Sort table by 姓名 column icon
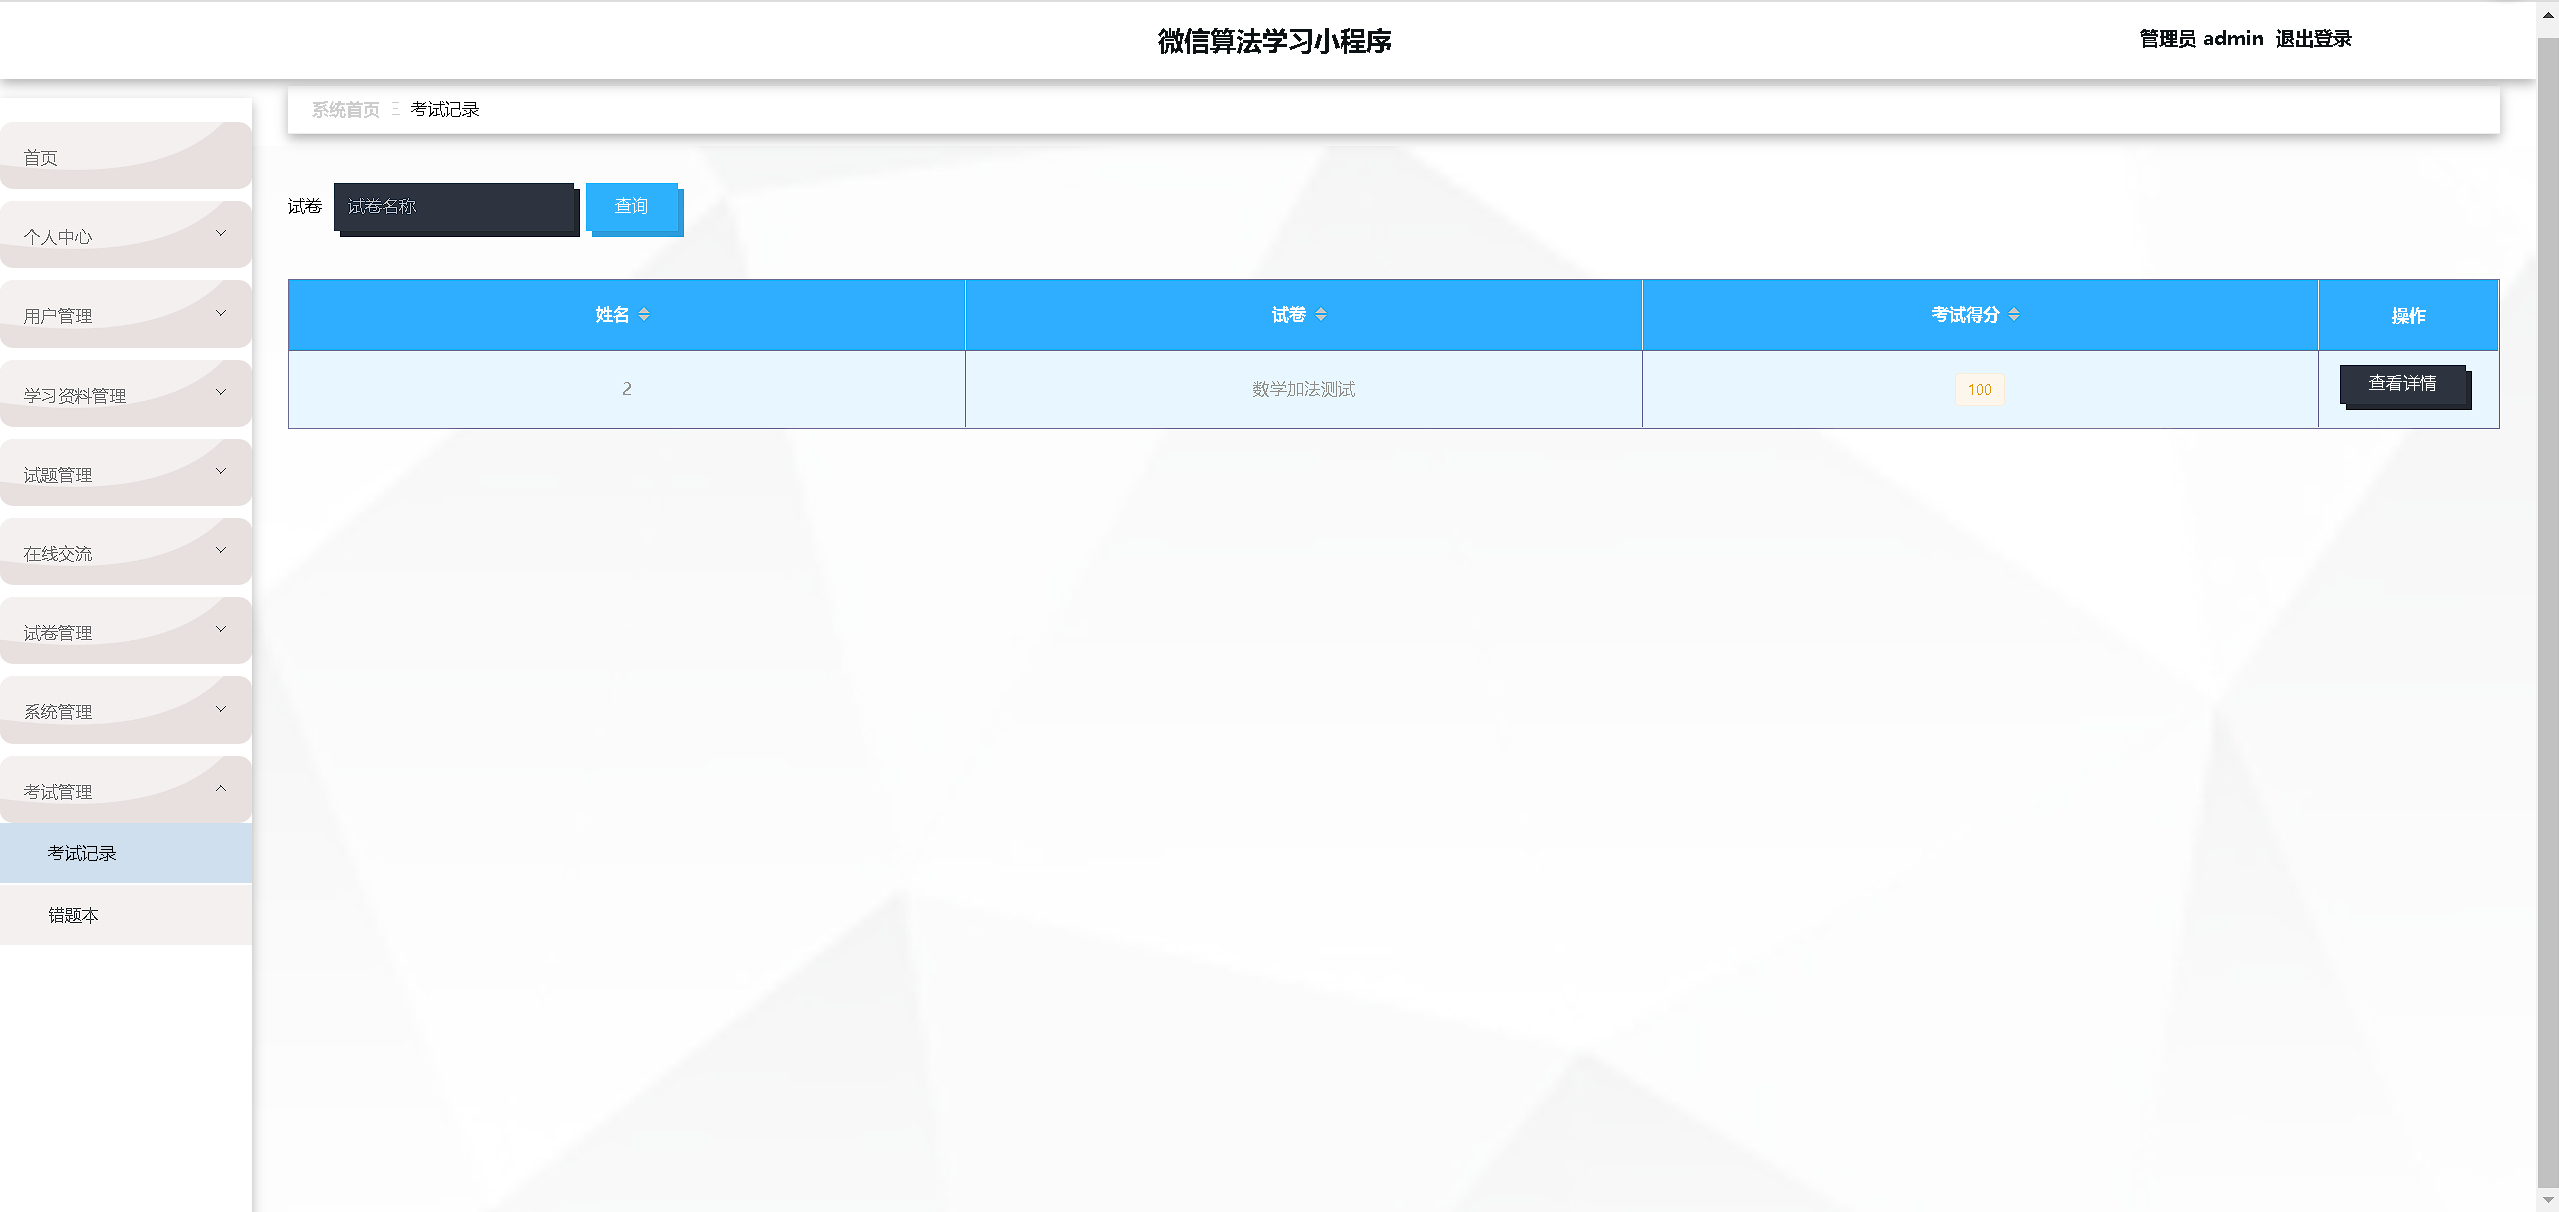 (x=644, y=315)
